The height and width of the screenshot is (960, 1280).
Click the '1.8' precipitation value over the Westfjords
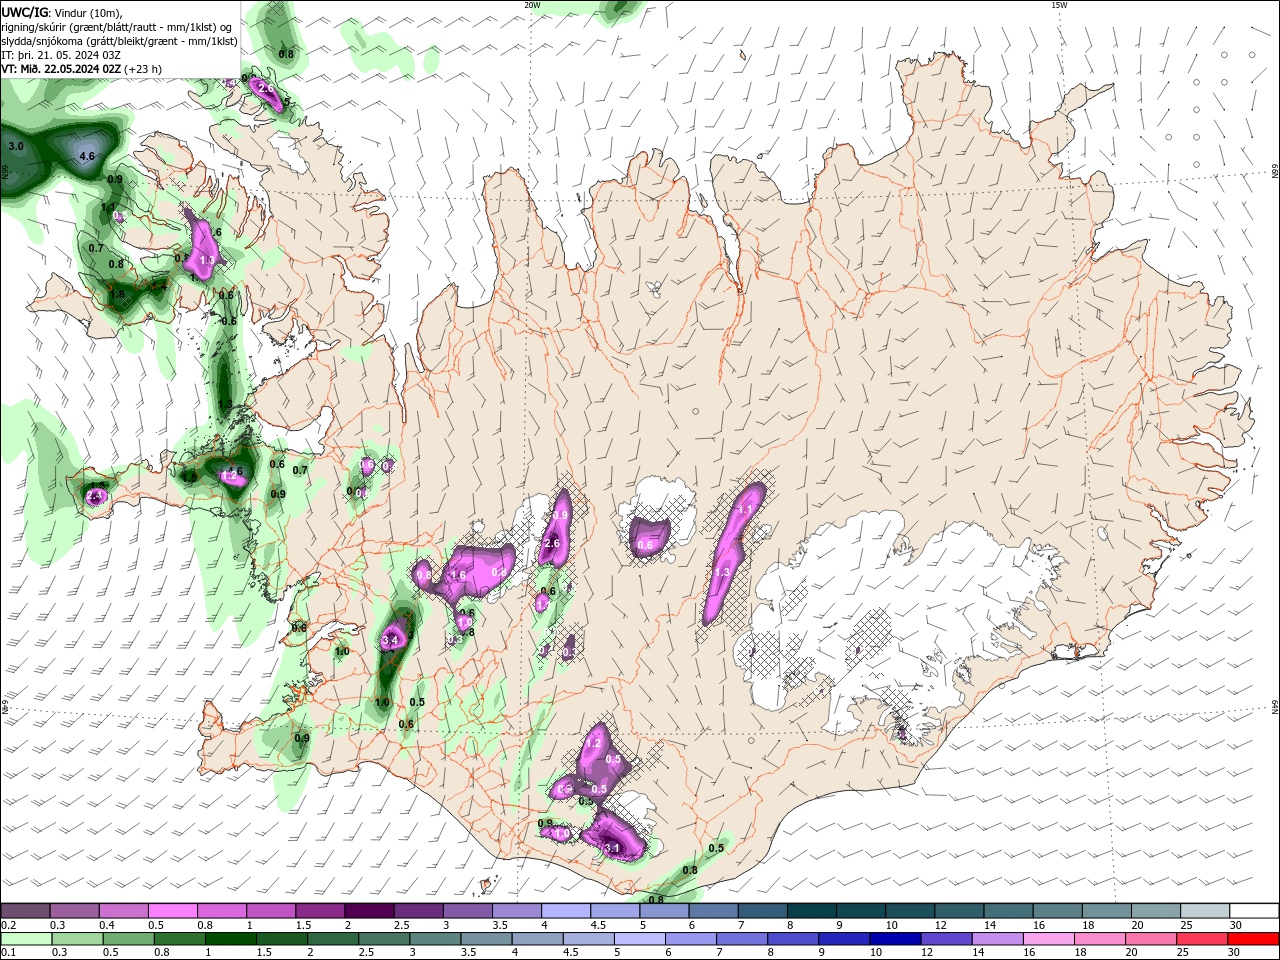(117, 294)
